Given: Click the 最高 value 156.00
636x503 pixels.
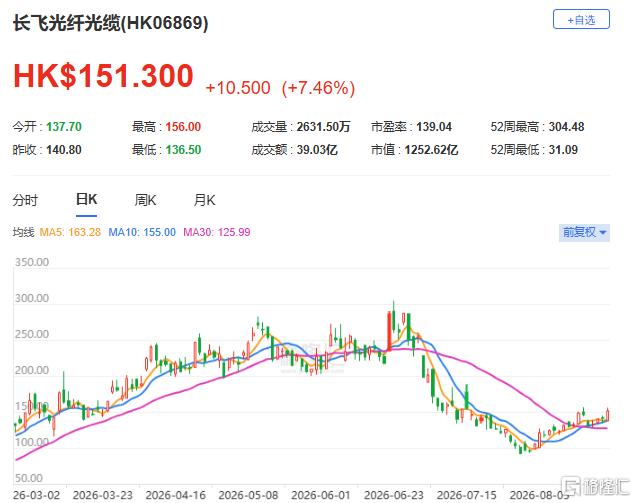Looking at the screenshot, I should click(183, 127).
